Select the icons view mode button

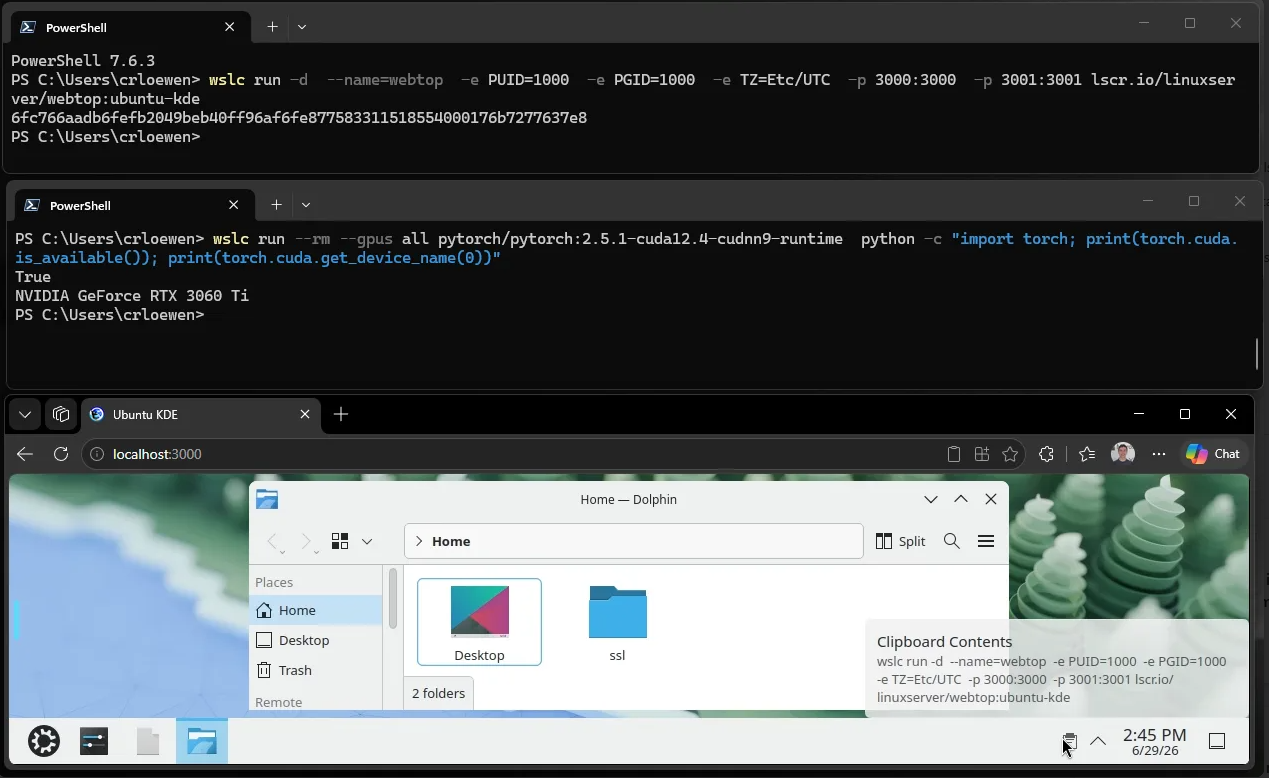pos(340,541)
